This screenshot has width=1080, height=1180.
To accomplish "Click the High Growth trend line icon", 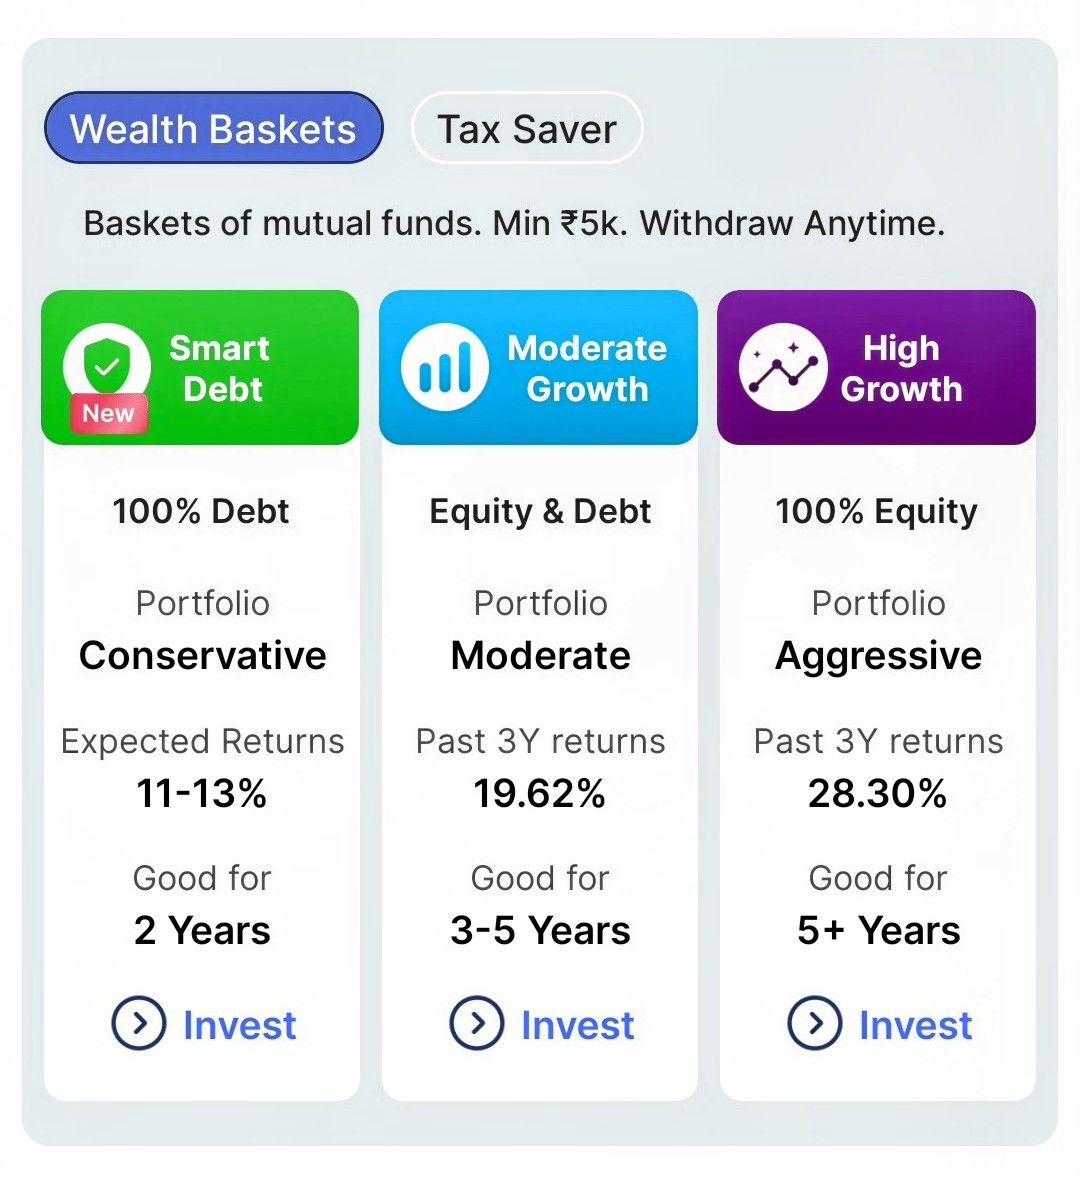I will click(x=781, y=367).
